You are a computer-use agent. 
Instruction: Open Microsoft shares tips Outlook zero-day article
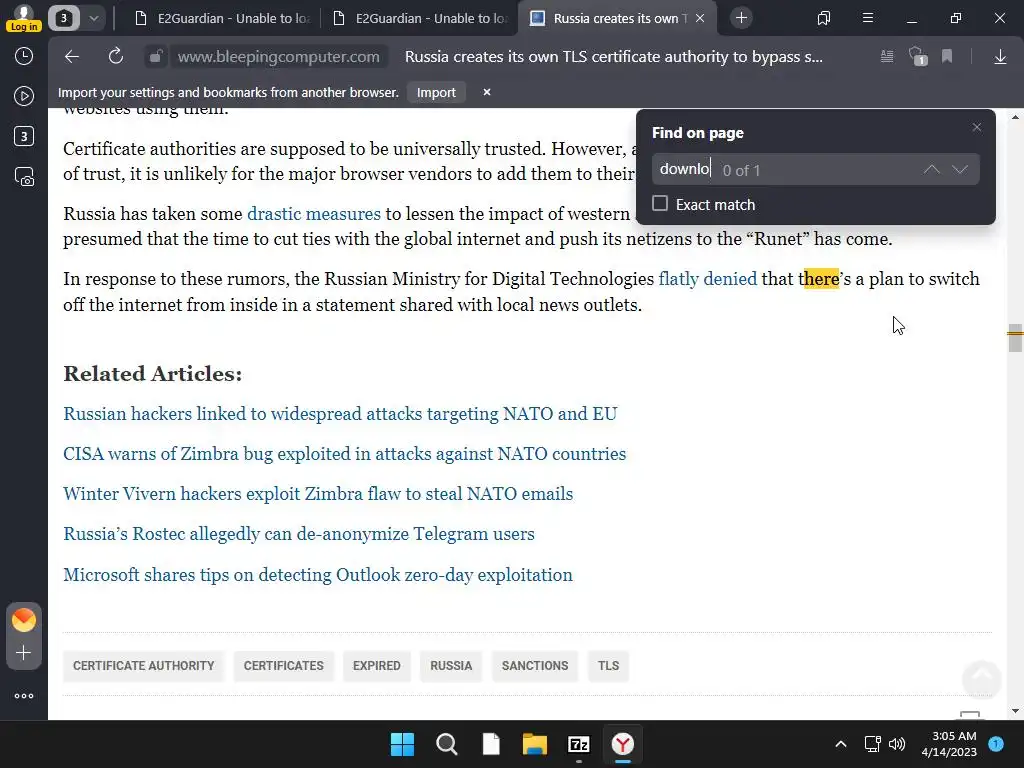318,575
